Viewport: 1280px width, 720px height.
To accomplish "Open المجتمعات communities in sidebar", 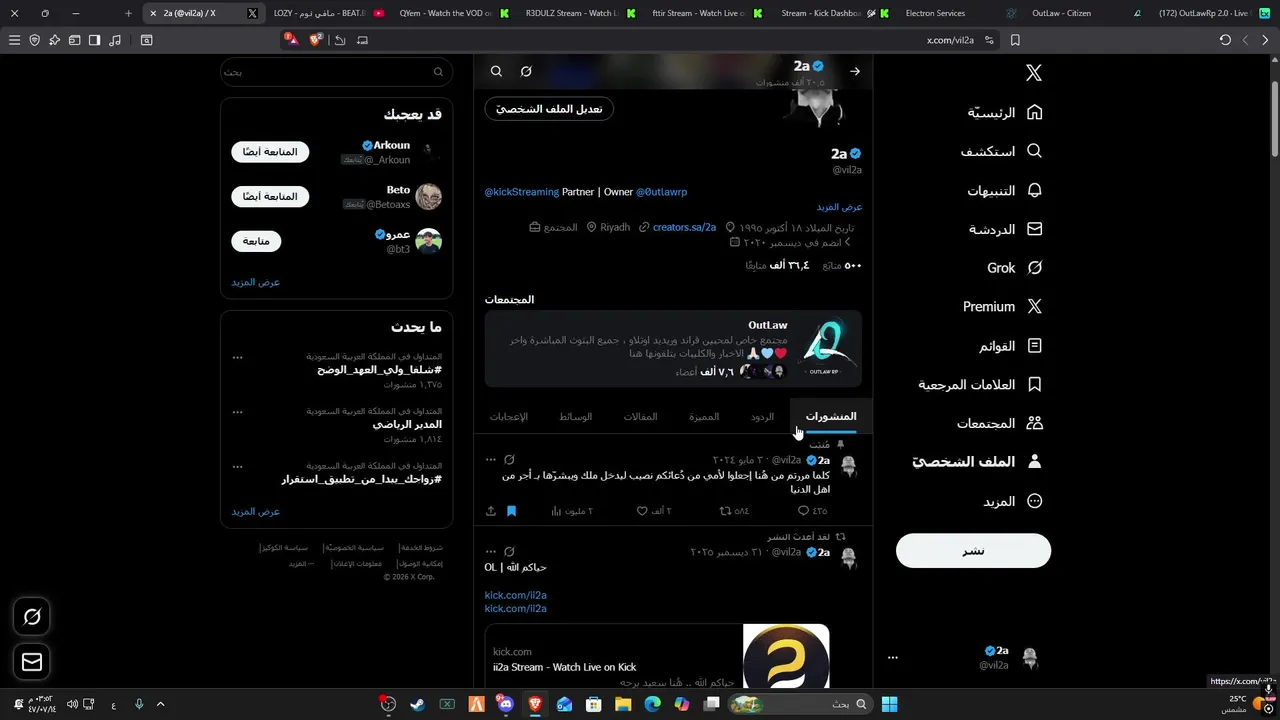I will click(x=999, y=424).
